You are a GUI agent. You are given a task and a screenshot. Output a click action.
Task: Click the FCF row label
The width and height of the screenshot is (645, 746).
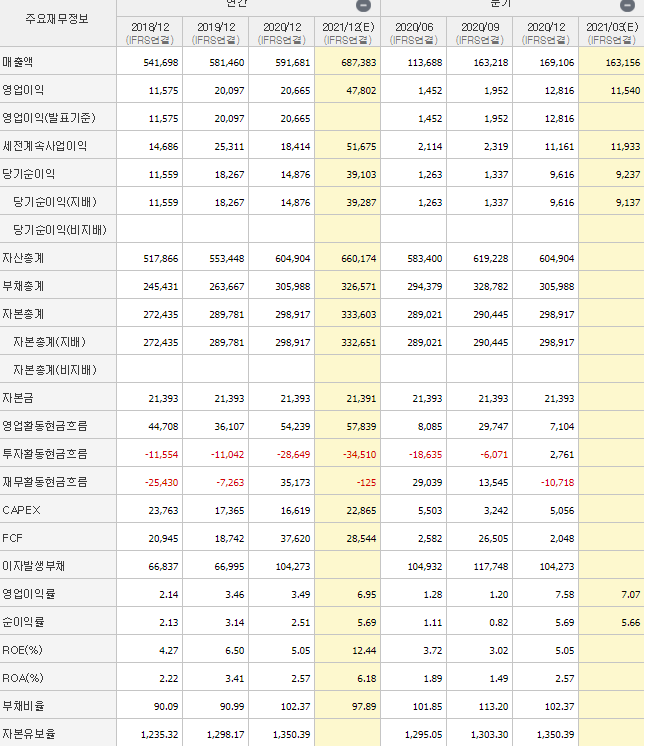coord(12,538)
